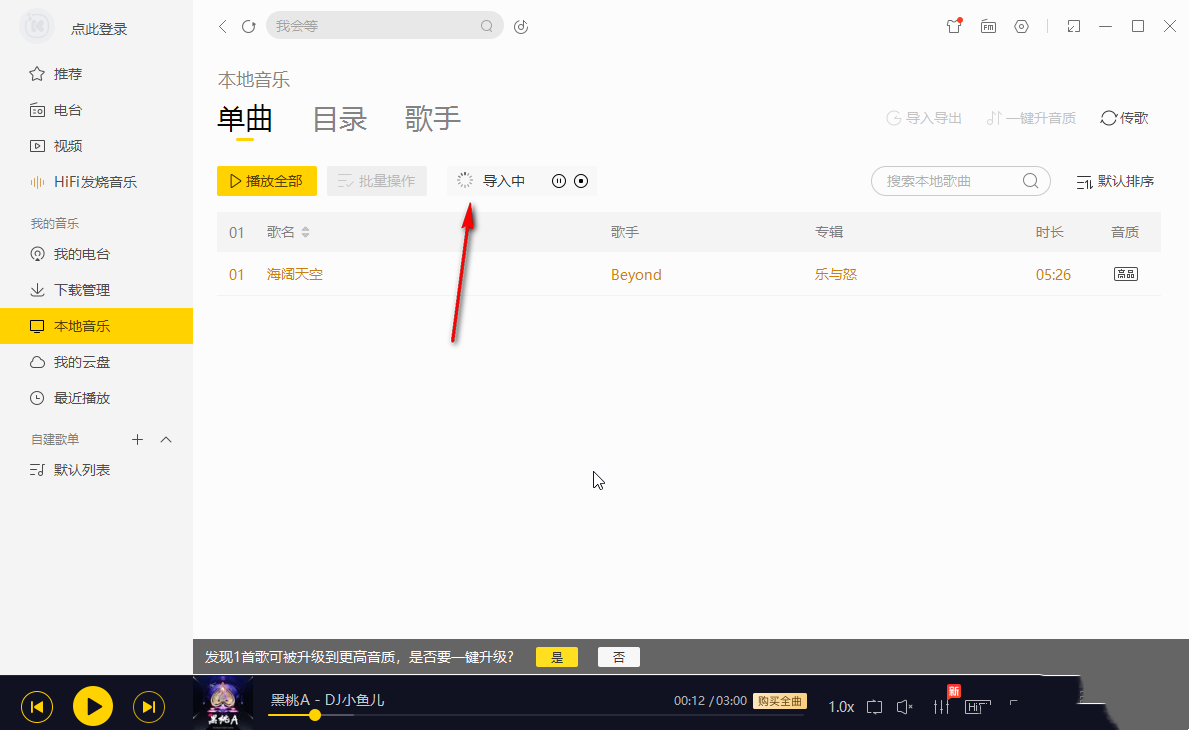Mute the player volume
The height and width of the screenshot is (730, 1189).
[x=904, y=706]
